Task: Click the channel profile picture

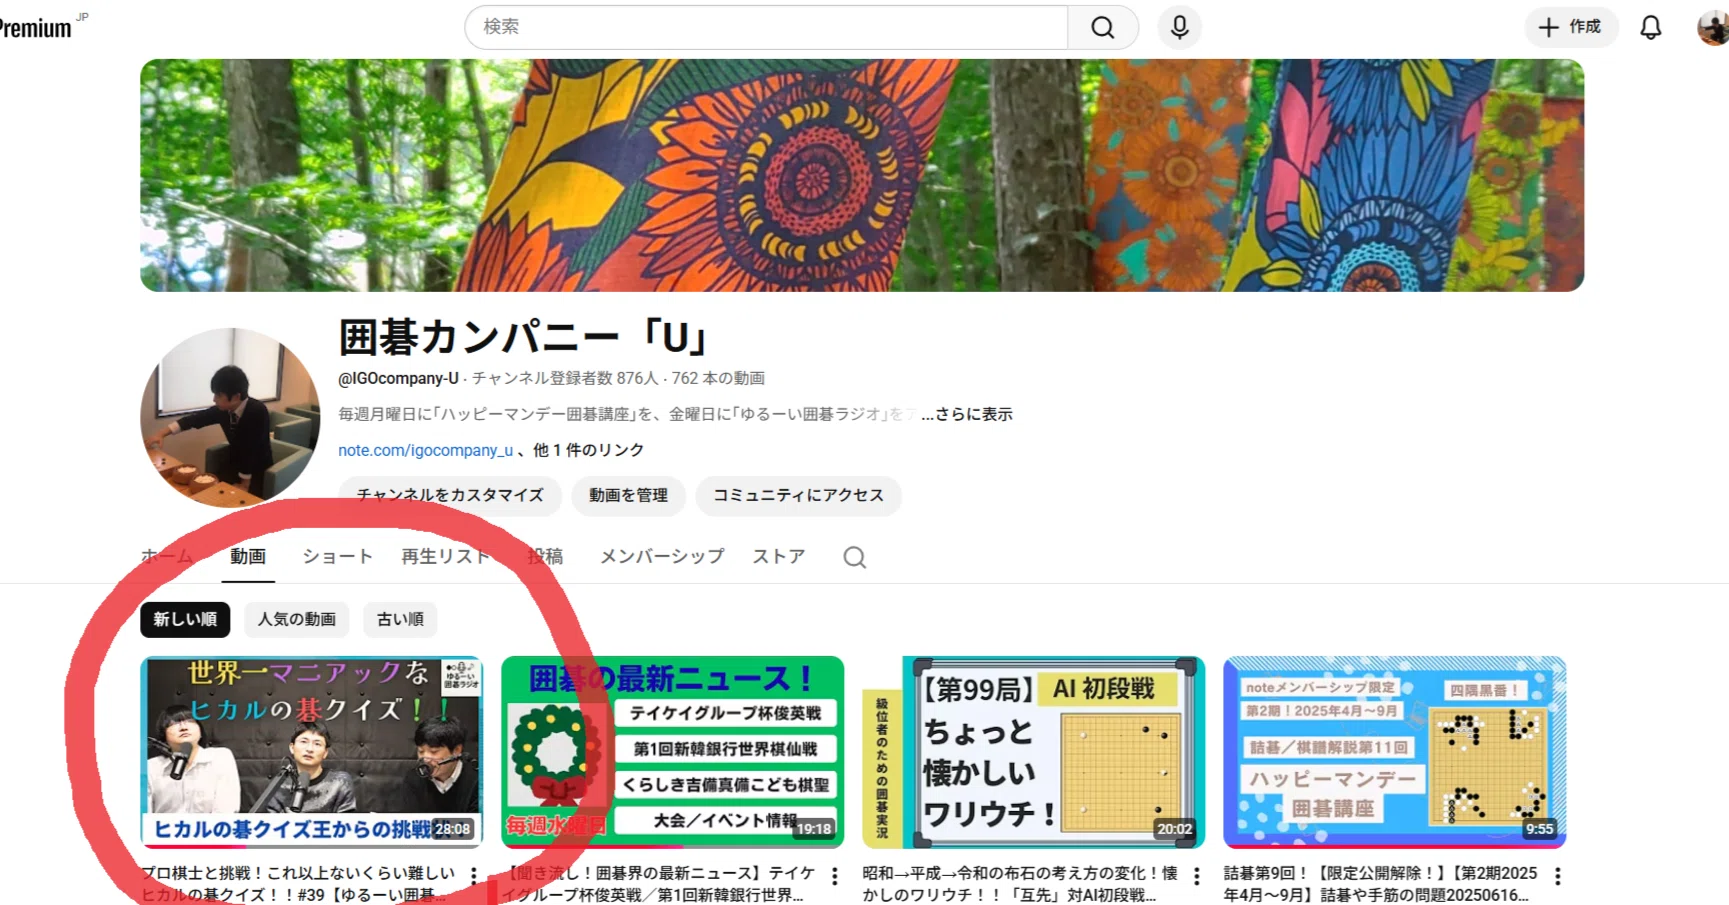Action: (230, 417)
